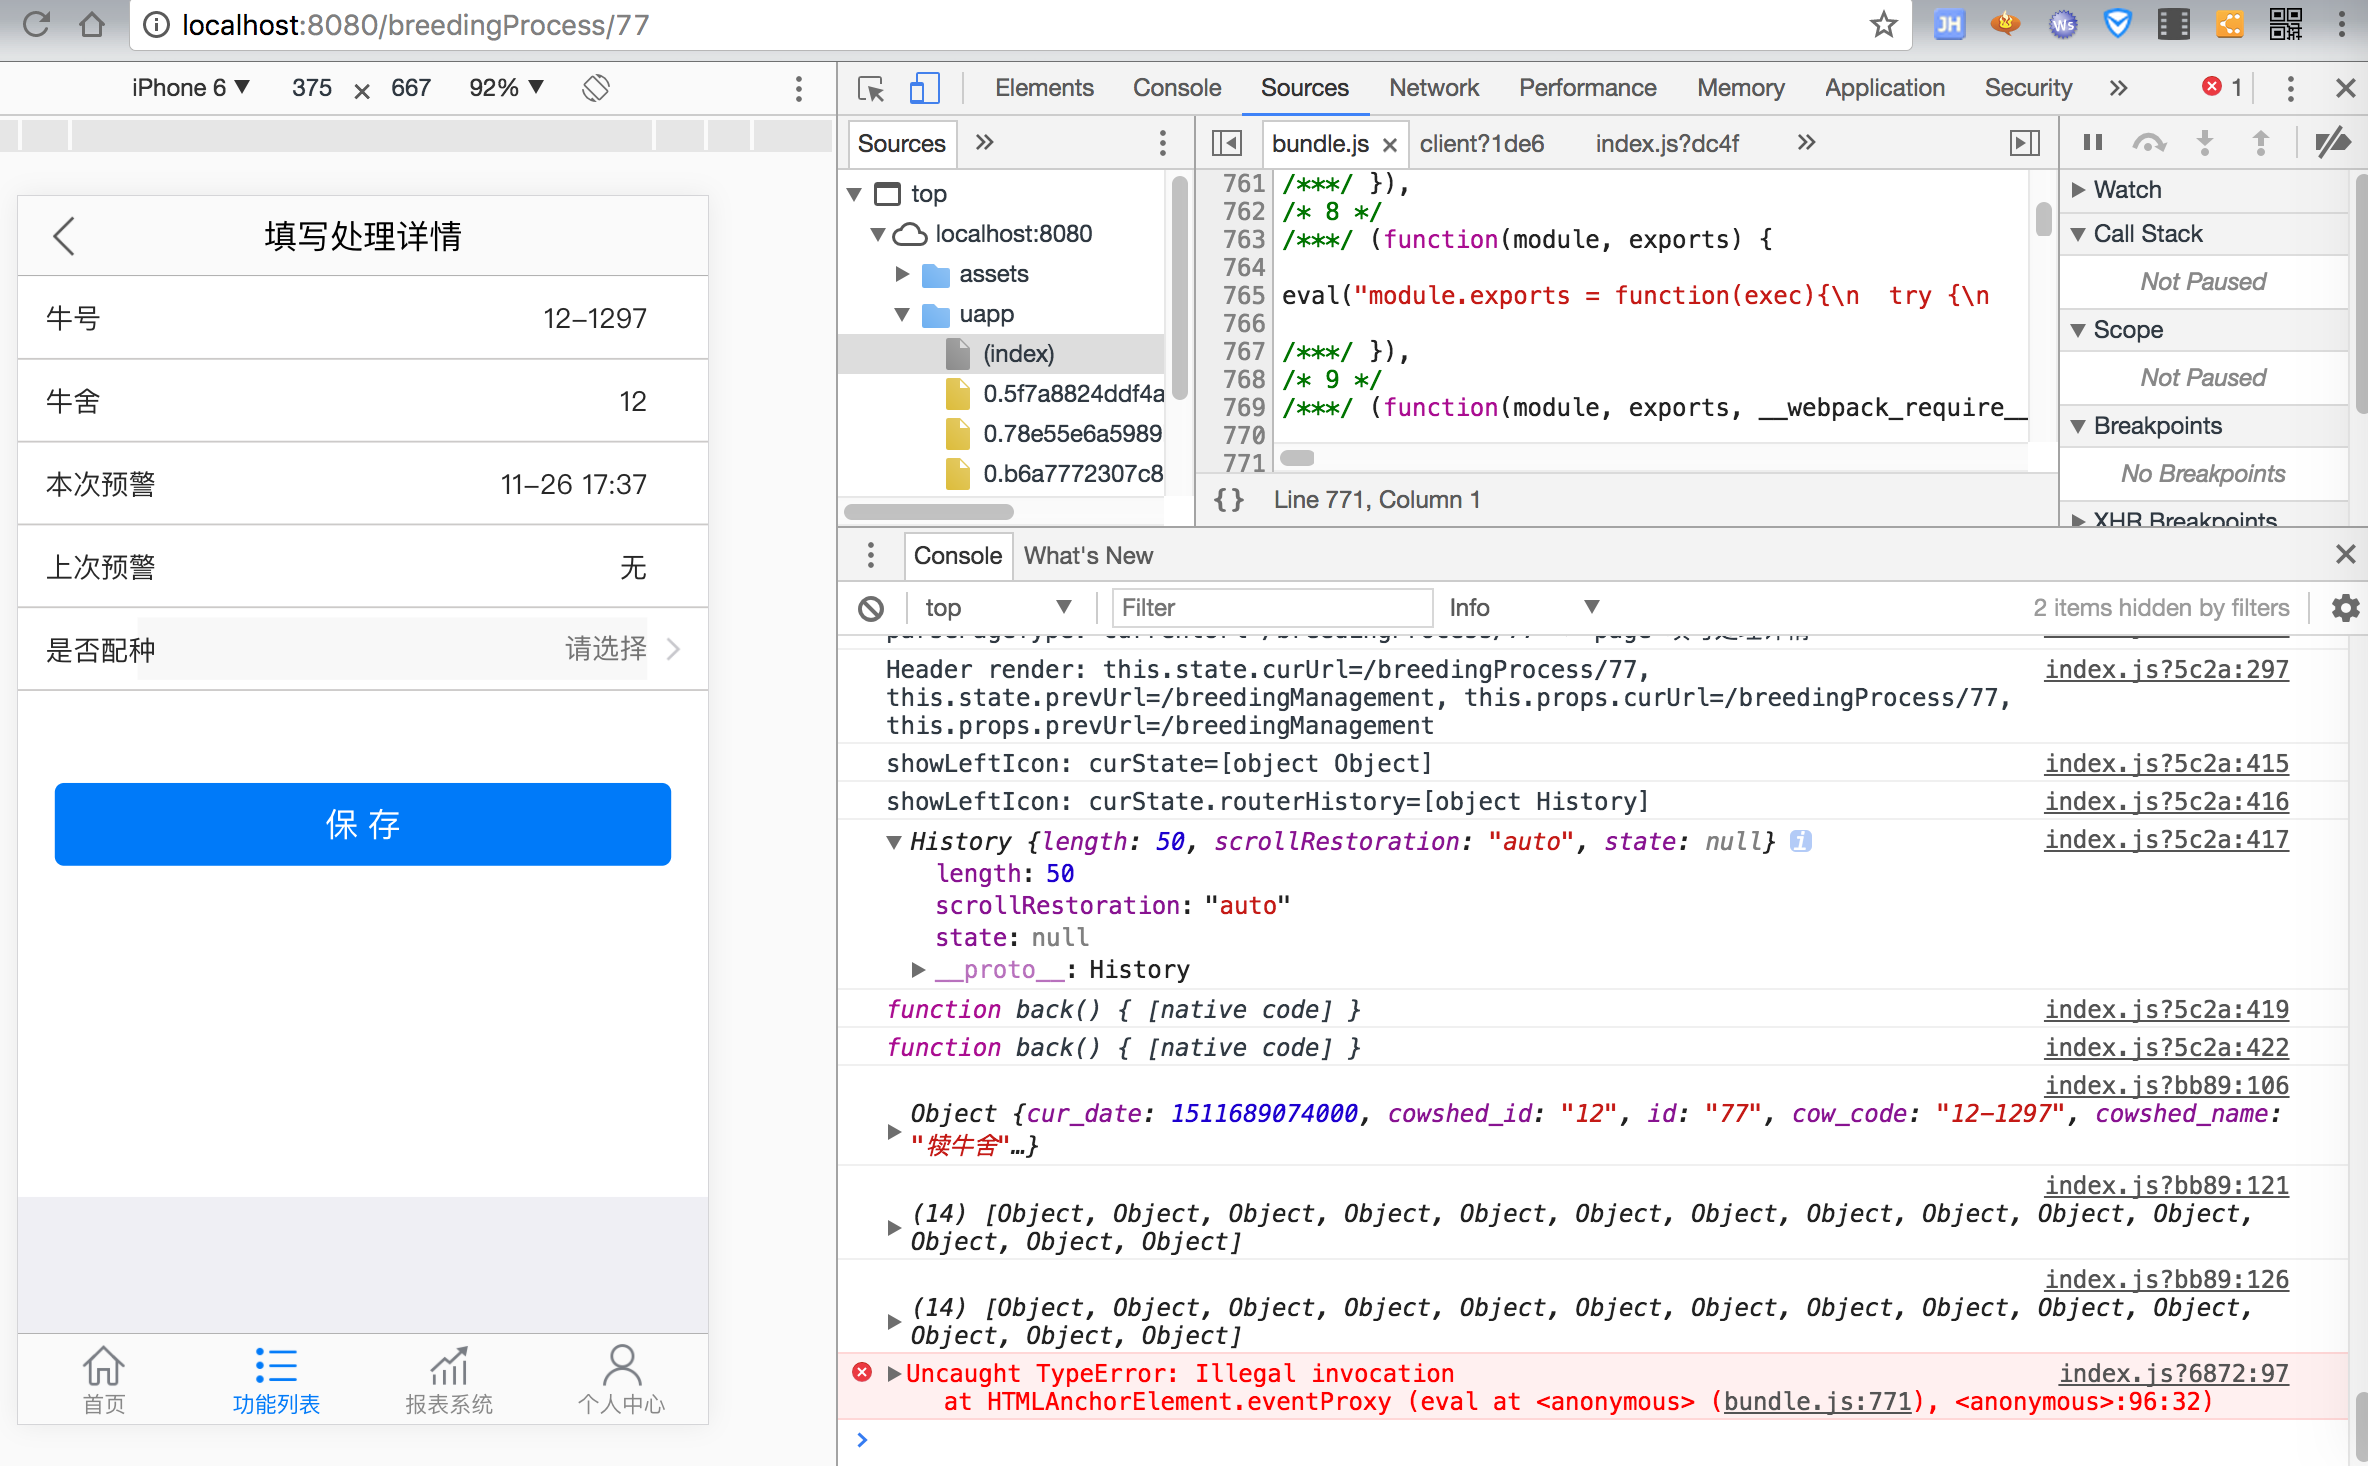Open console settings gear icon

(2344, 607)
